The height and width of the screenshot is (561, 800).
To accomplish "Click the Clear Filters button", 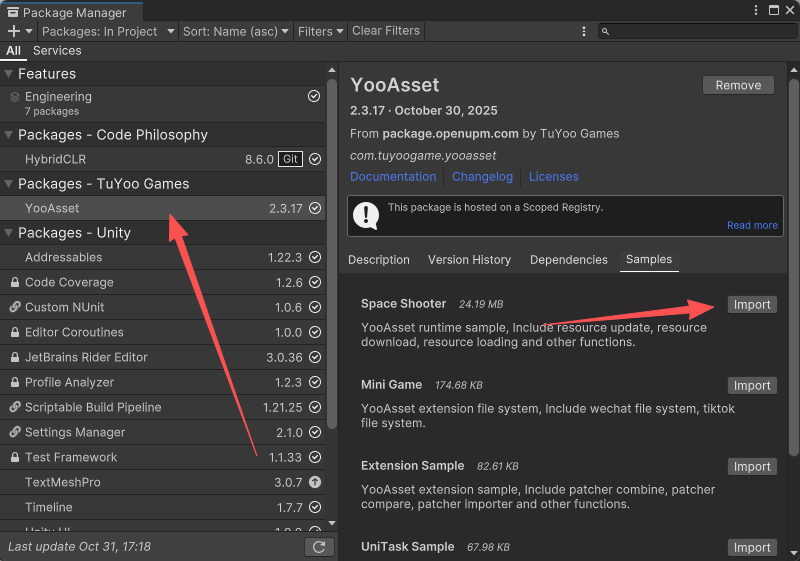I will tap(386, 31).
